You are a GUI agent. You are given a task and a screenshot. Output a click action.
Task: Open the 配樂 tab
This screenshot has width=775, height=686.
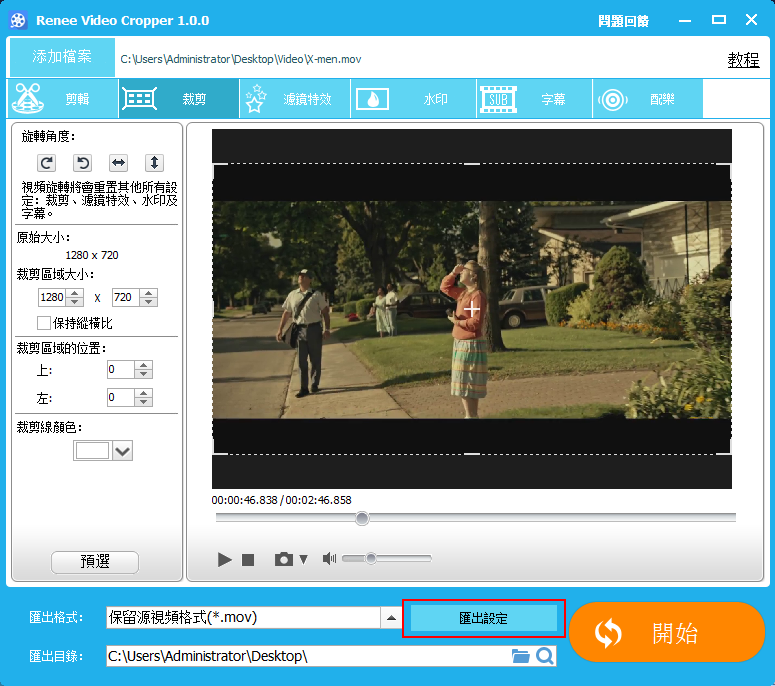click(x=647, y=99)
